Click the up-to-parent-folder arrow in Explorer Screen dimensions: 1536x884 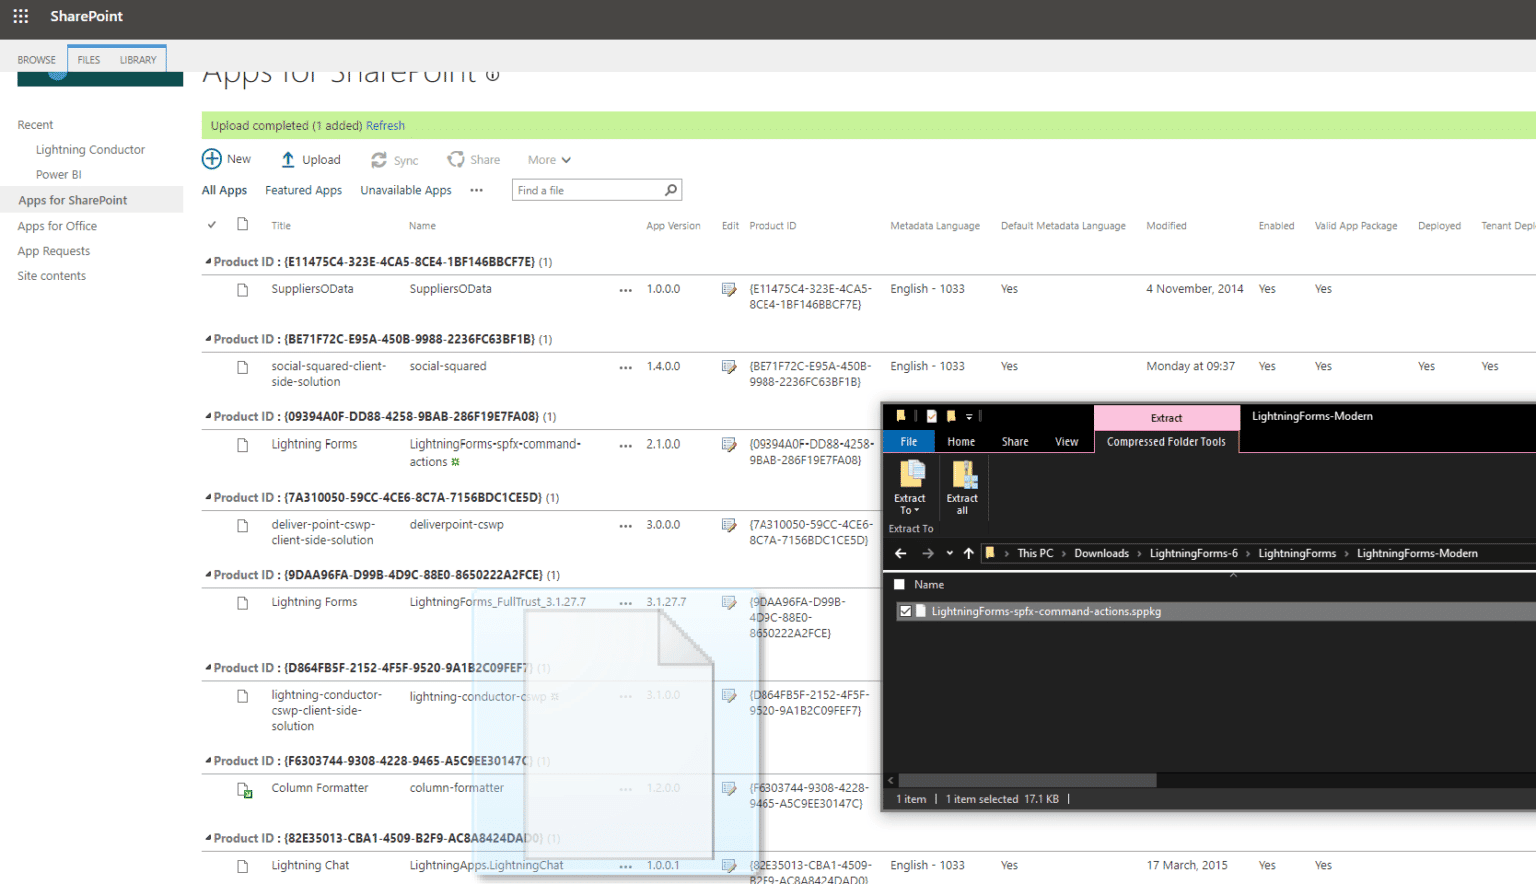[967, 553]
